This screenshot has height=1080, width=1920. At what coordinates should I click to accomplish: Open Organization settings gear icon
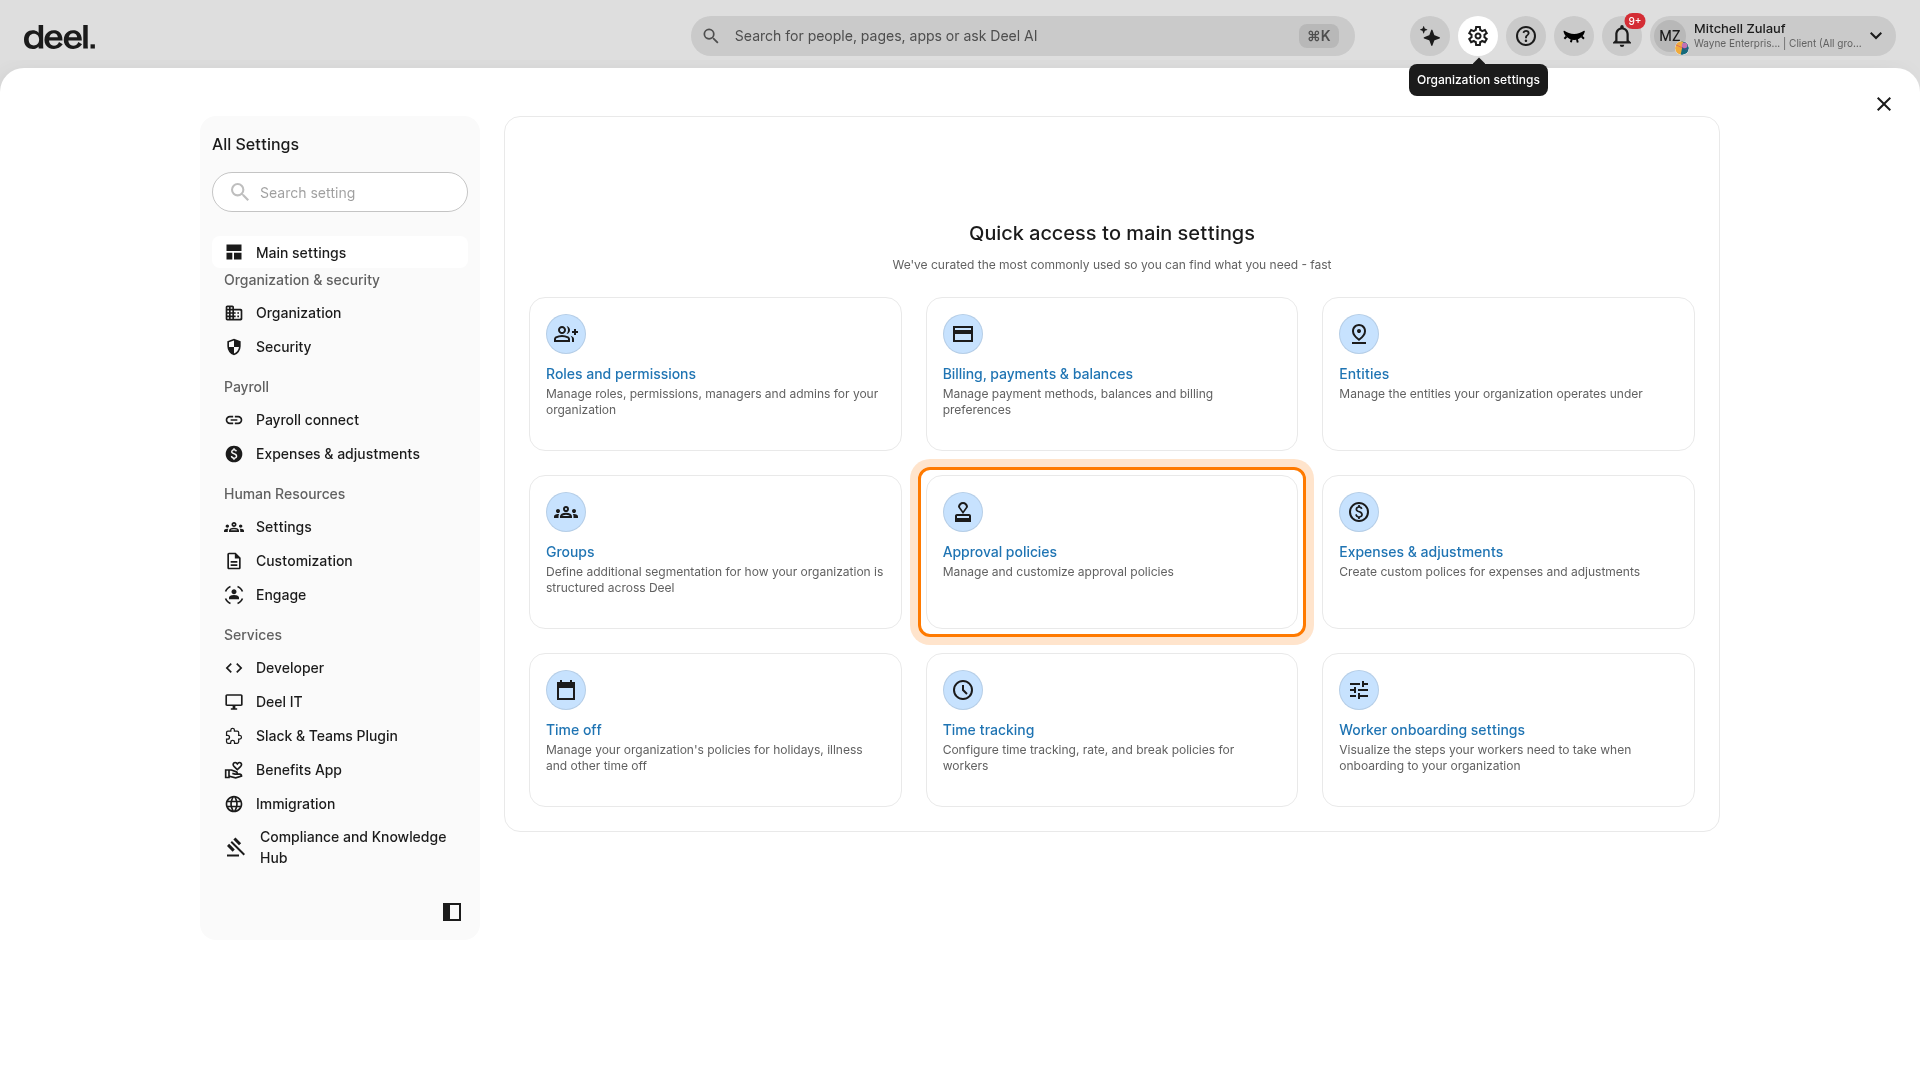[1478, 36]
